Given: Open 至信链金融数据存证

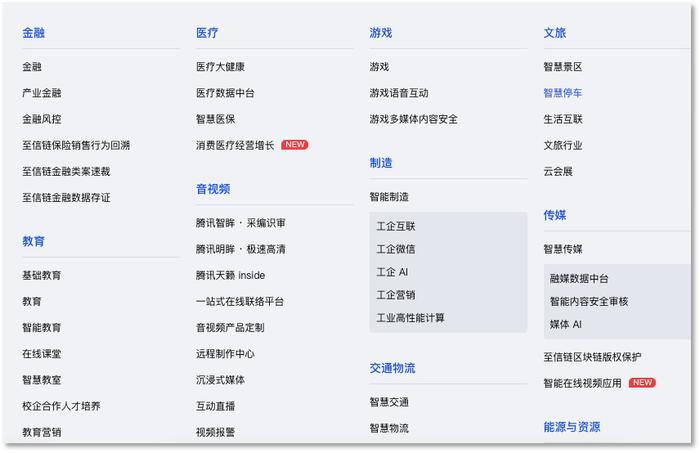Looking at the screenshot, I should (66, 198).
